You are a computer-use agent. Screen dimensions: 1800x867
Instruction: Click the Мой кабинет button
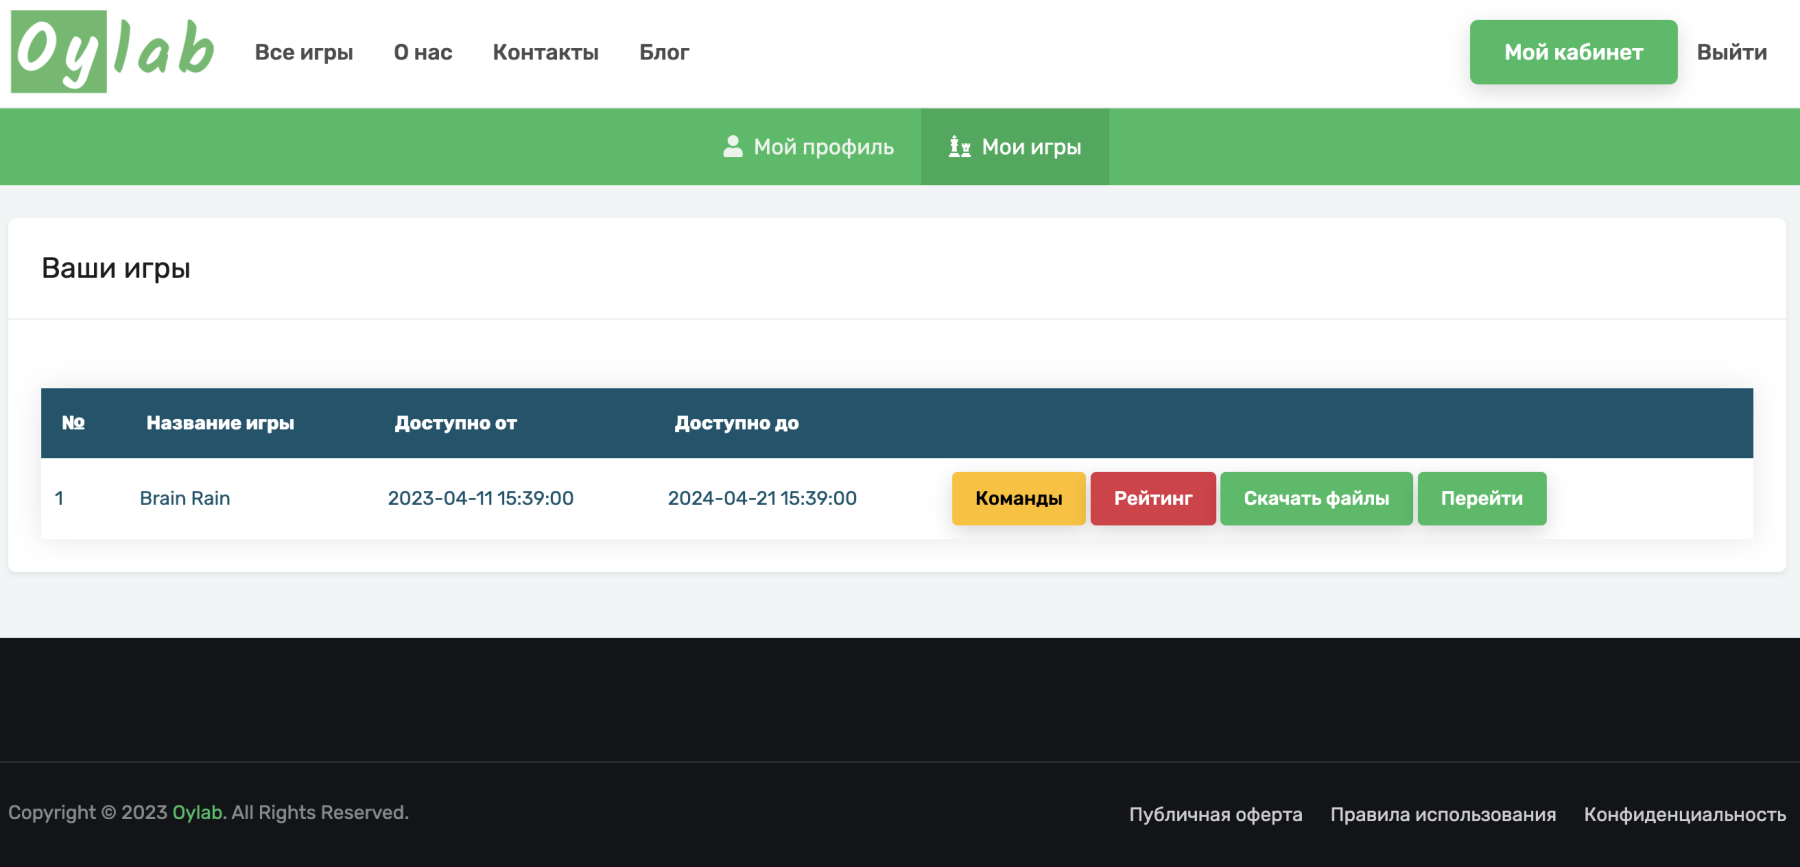pos(1573,52)
